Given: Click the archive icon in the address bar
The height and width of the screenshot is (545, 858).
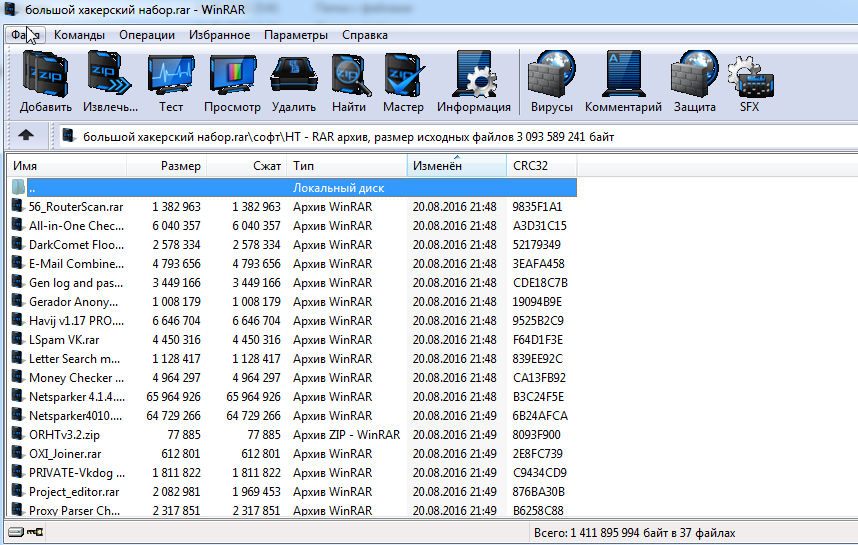Looking at the screenshot, I should (x=68, y=135).
